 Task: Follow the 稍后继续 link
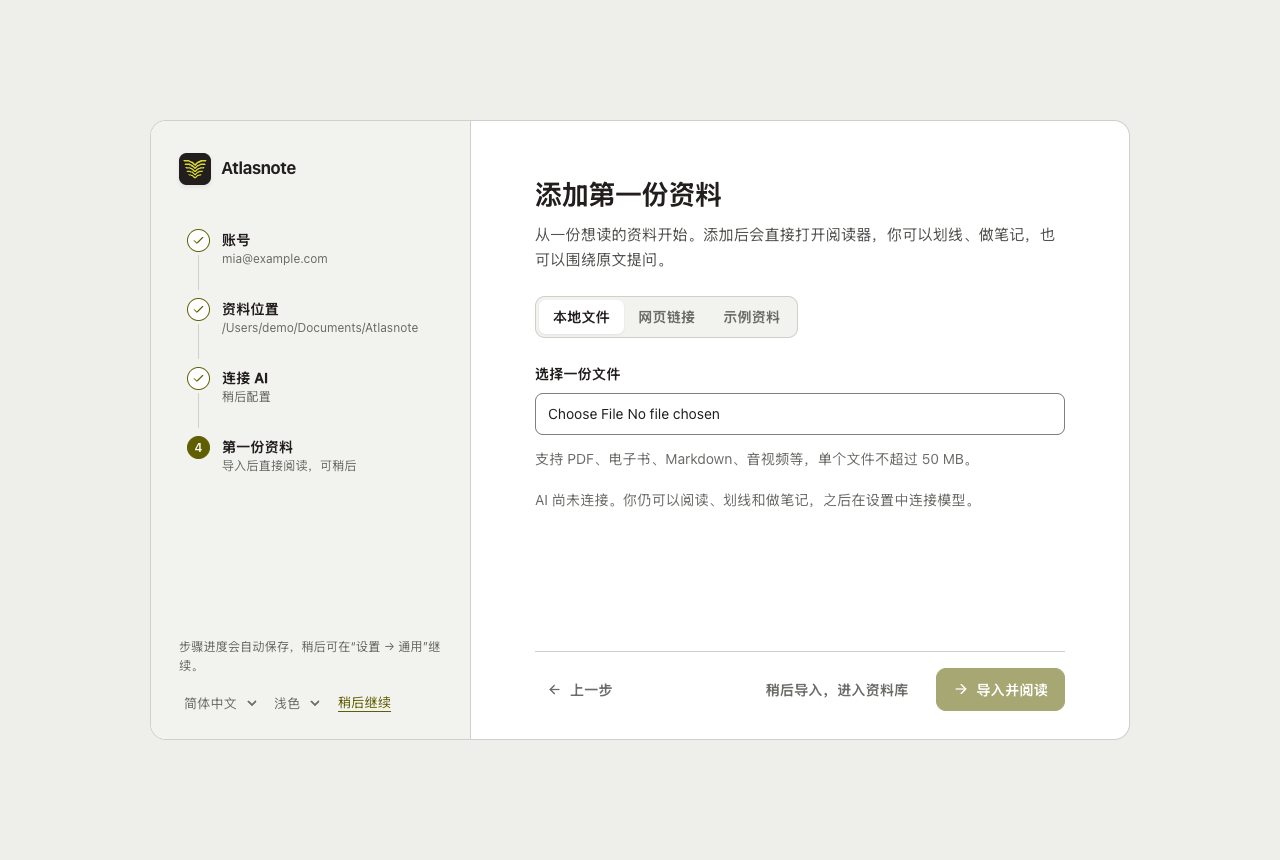click(x=364, y=703)
